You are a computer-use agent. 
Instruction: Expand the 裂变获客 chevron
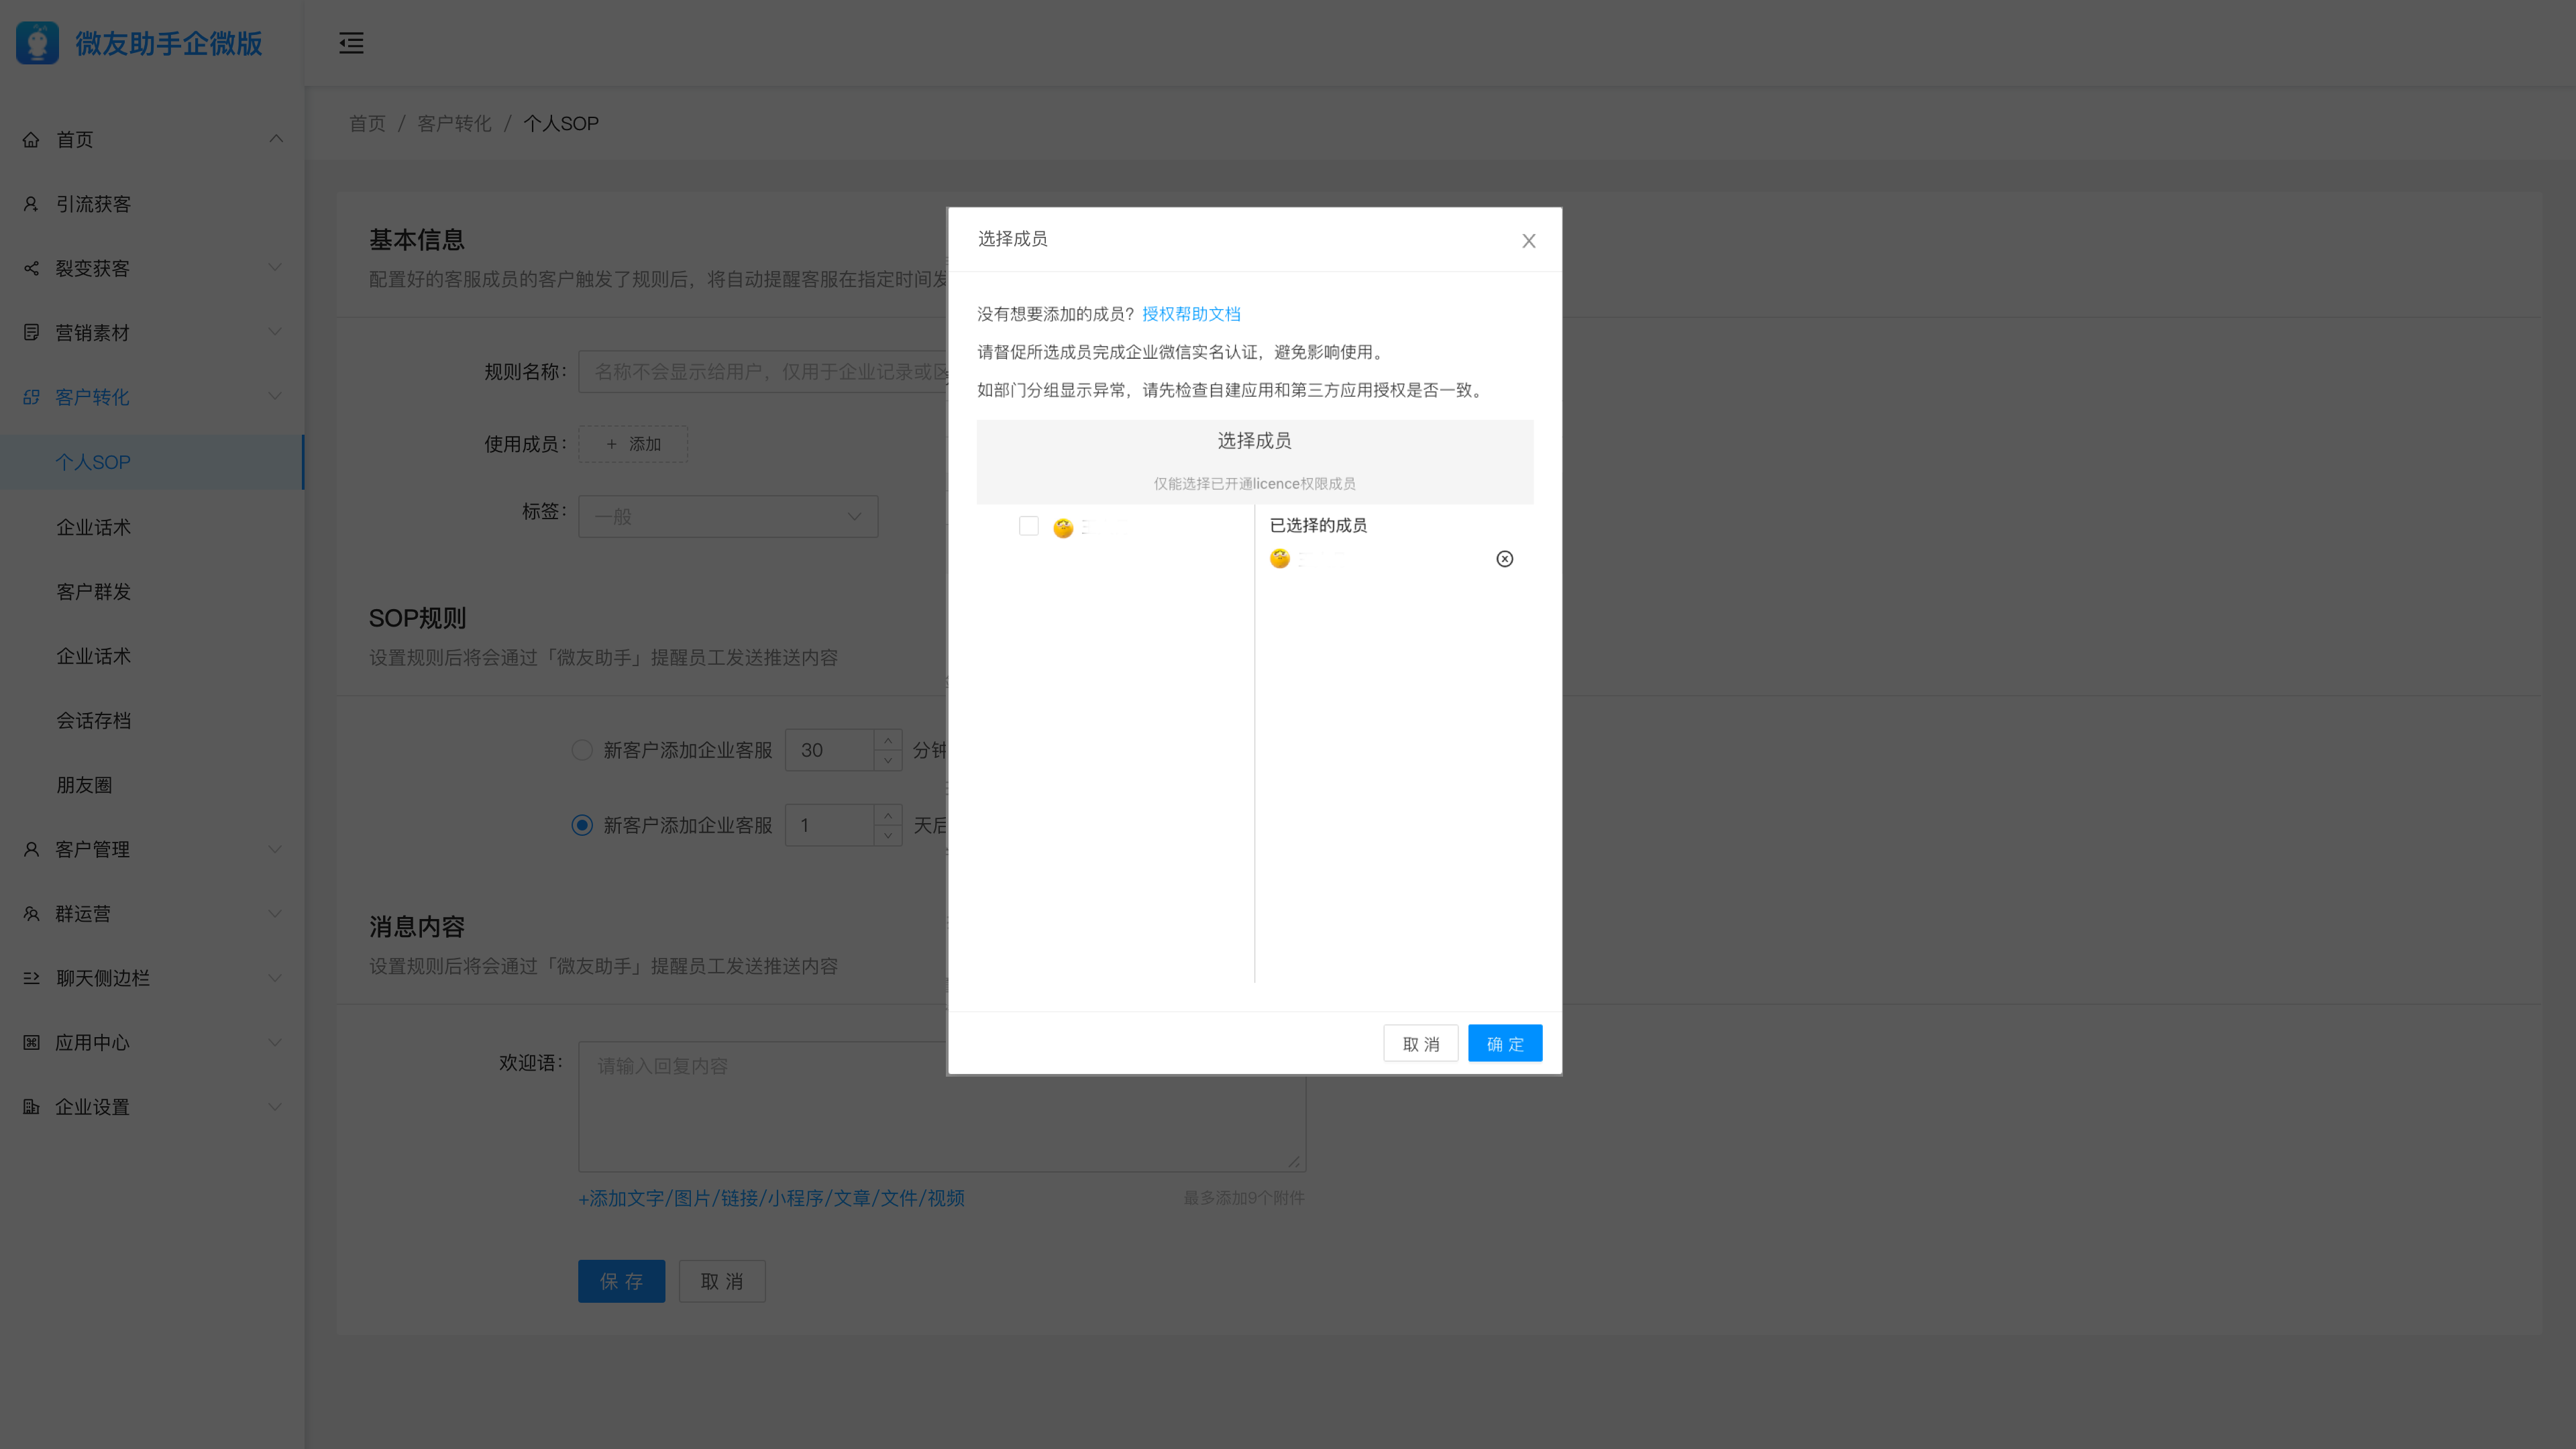coord(275,268)
